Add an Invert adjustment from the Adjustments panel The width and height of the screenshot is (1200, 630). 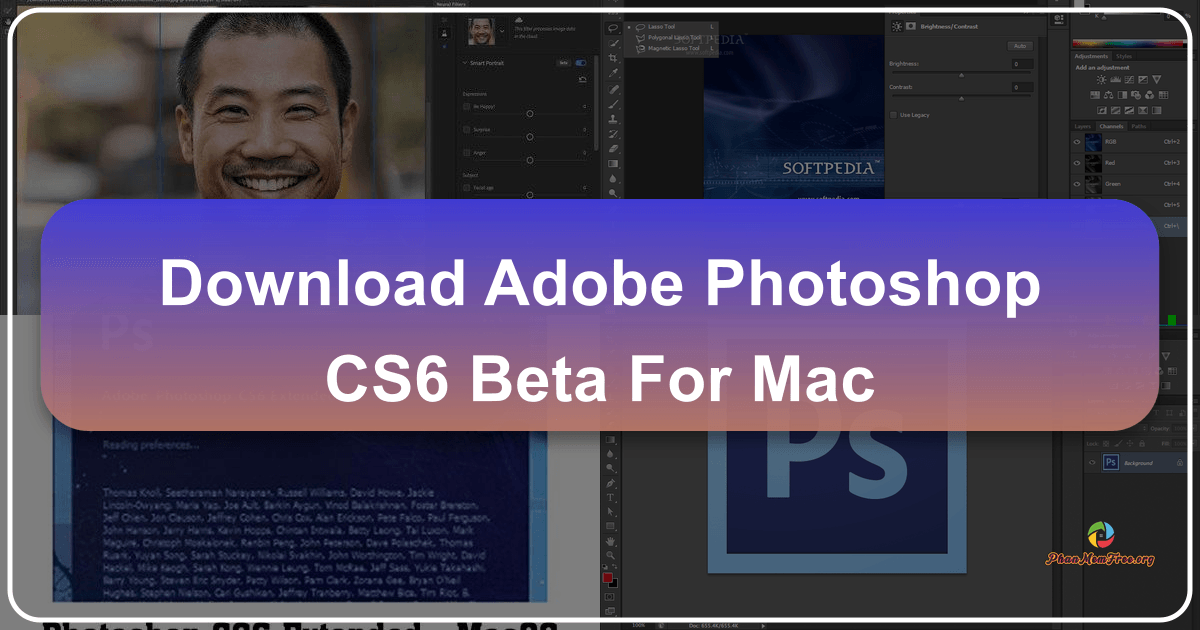pos(1102,110)
